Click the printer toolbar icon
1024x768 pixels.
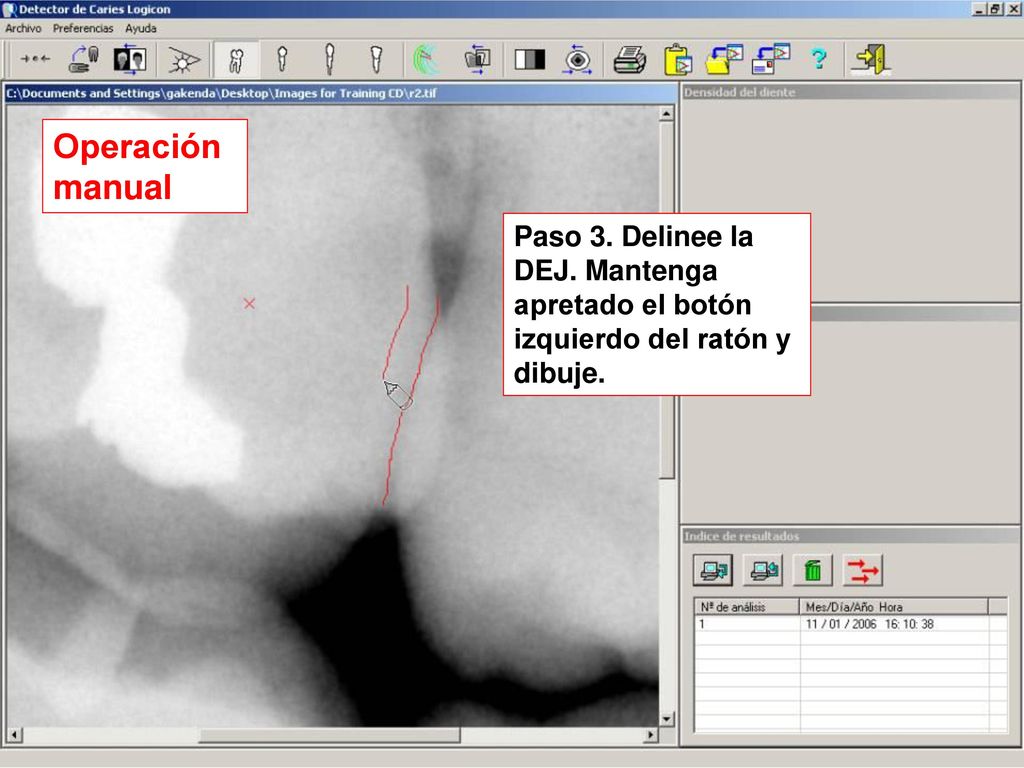pyautogui.click(x=630, y=60)
